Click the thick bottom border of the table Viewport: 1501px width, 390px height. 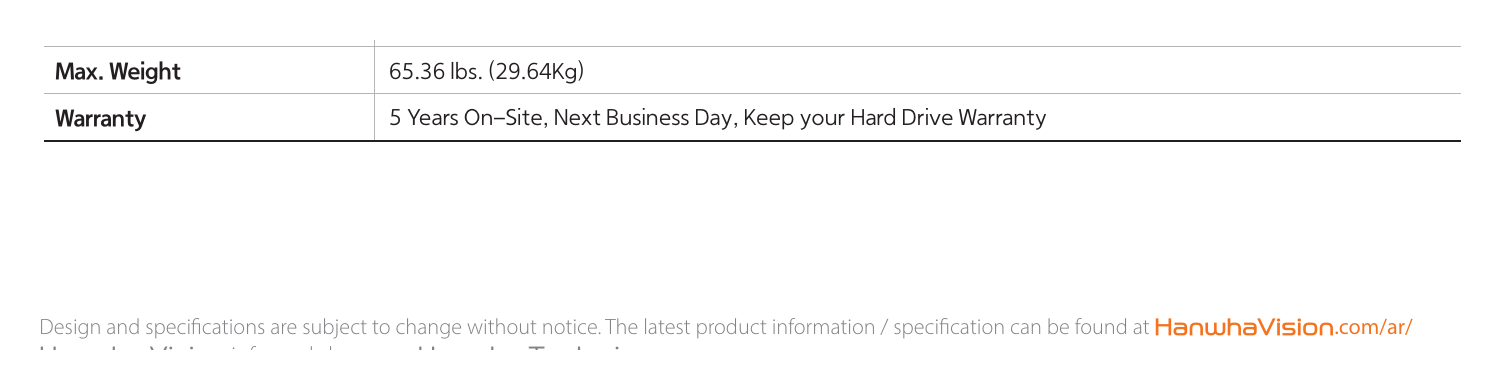coord(752,141)
